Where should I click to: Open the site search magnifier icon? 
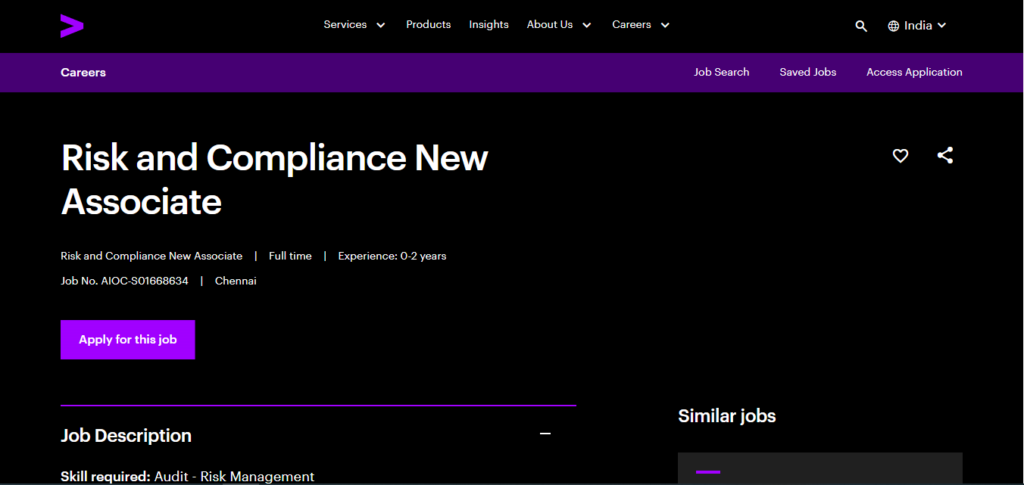pos(861,26)
